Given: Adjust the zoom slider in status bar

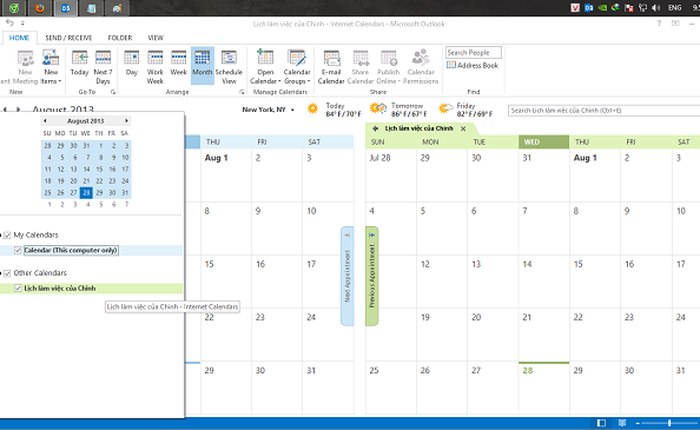Looking at the screenshot, I should coord(669,423).
